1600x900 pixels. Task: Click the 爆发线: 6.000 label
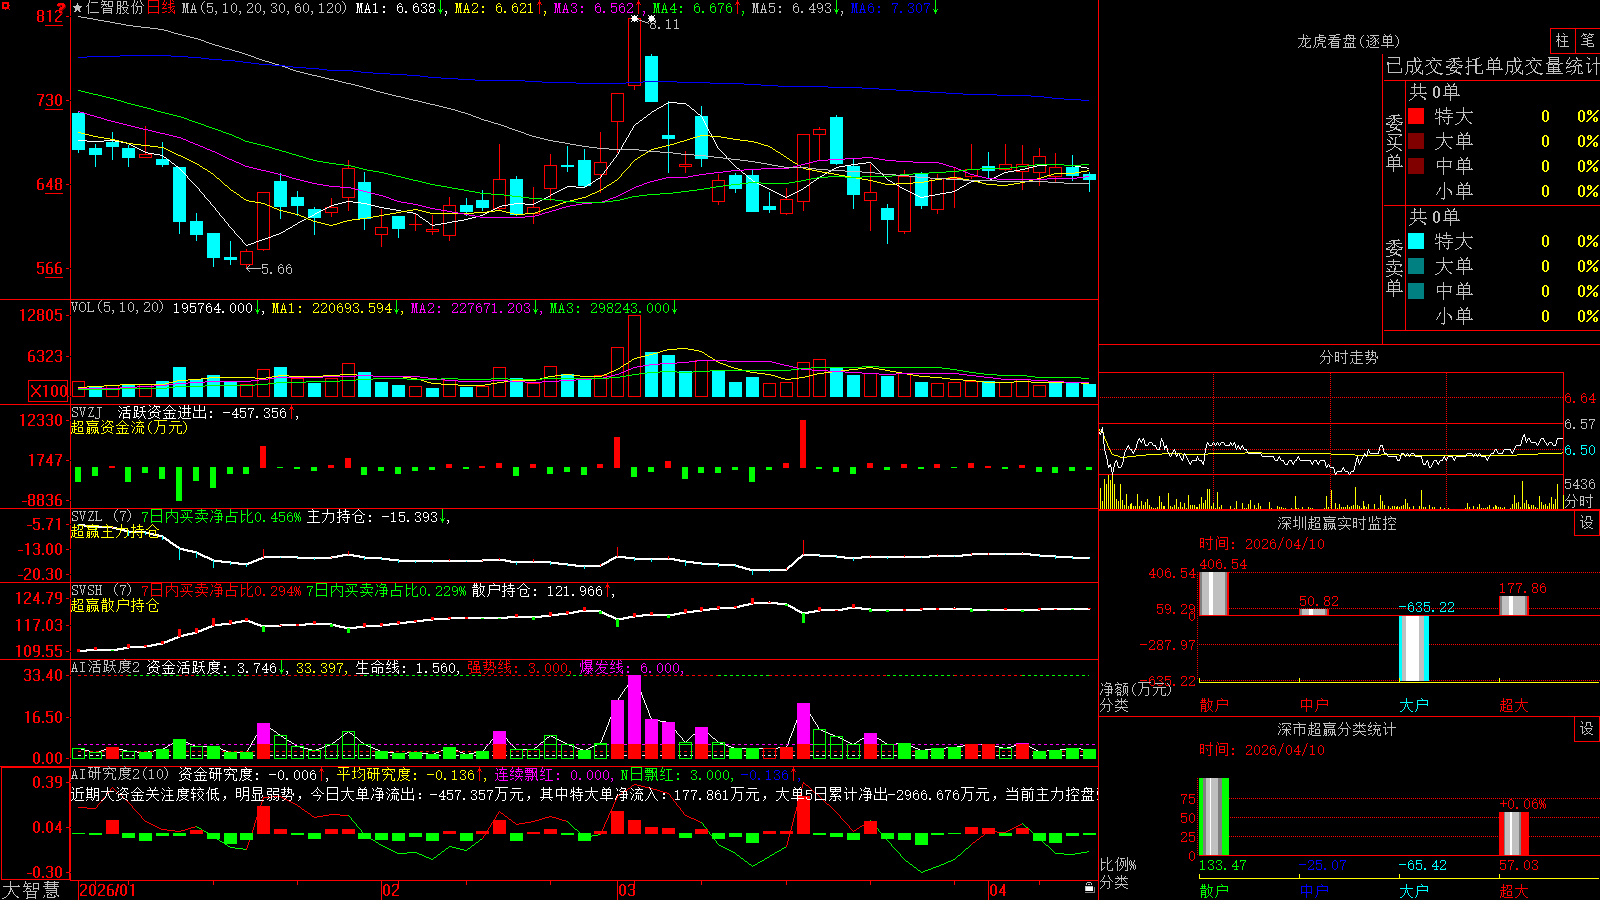coord(631,668)
